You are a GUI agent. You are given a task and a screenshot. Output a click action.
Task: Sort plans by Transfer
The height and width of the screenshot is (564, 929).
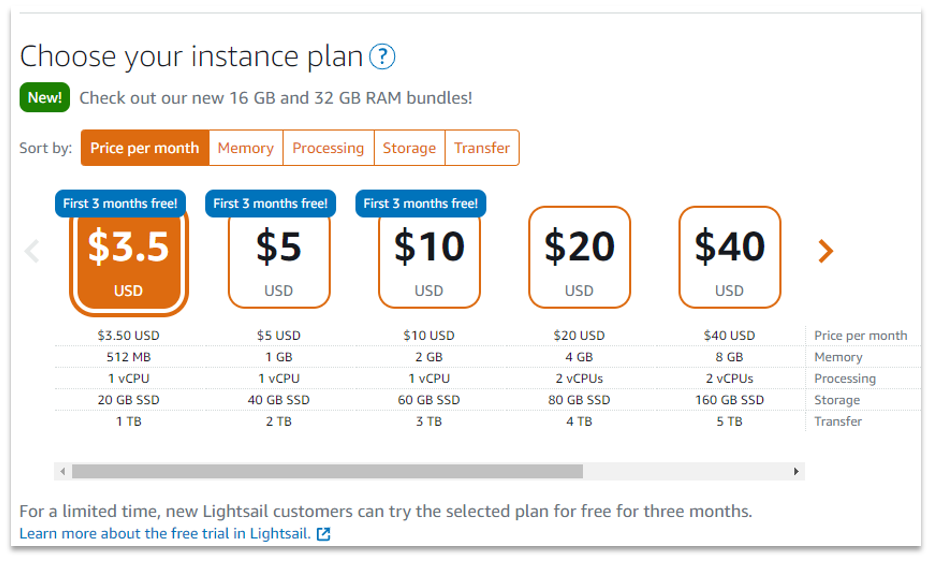click(482, 148)
